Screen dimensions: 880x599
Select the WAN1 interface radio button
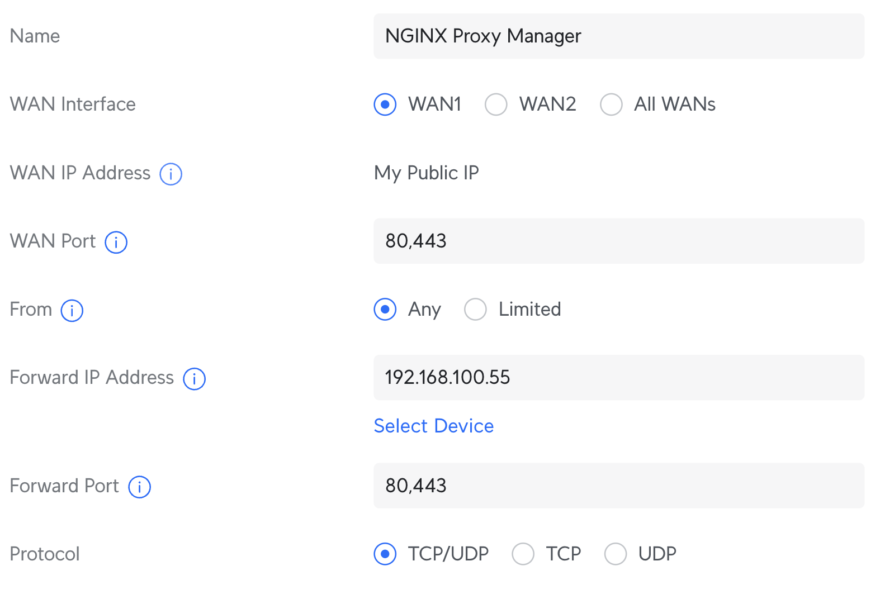click(384, 104)
